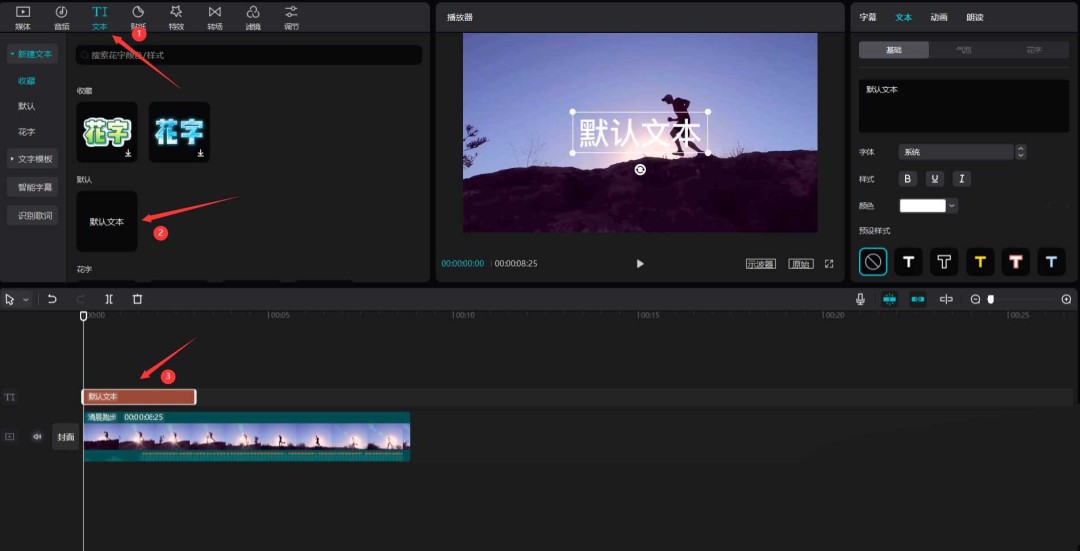Click the 封面 cover button on the track
The image size is (1080, 551).
click(x=66, y=436)
